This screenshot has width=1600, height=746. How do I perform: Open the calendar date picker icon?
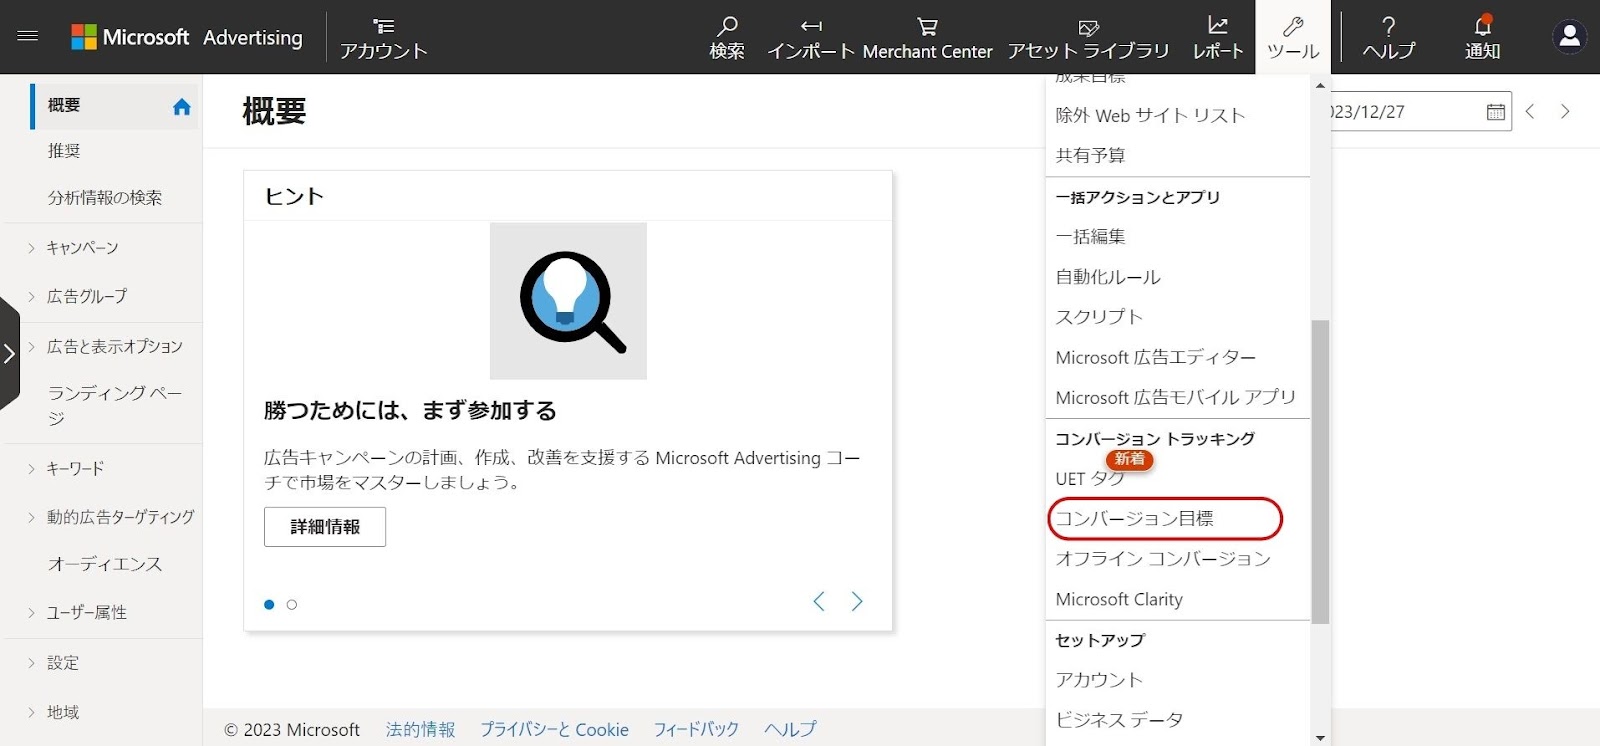(x=1495, y=112)
